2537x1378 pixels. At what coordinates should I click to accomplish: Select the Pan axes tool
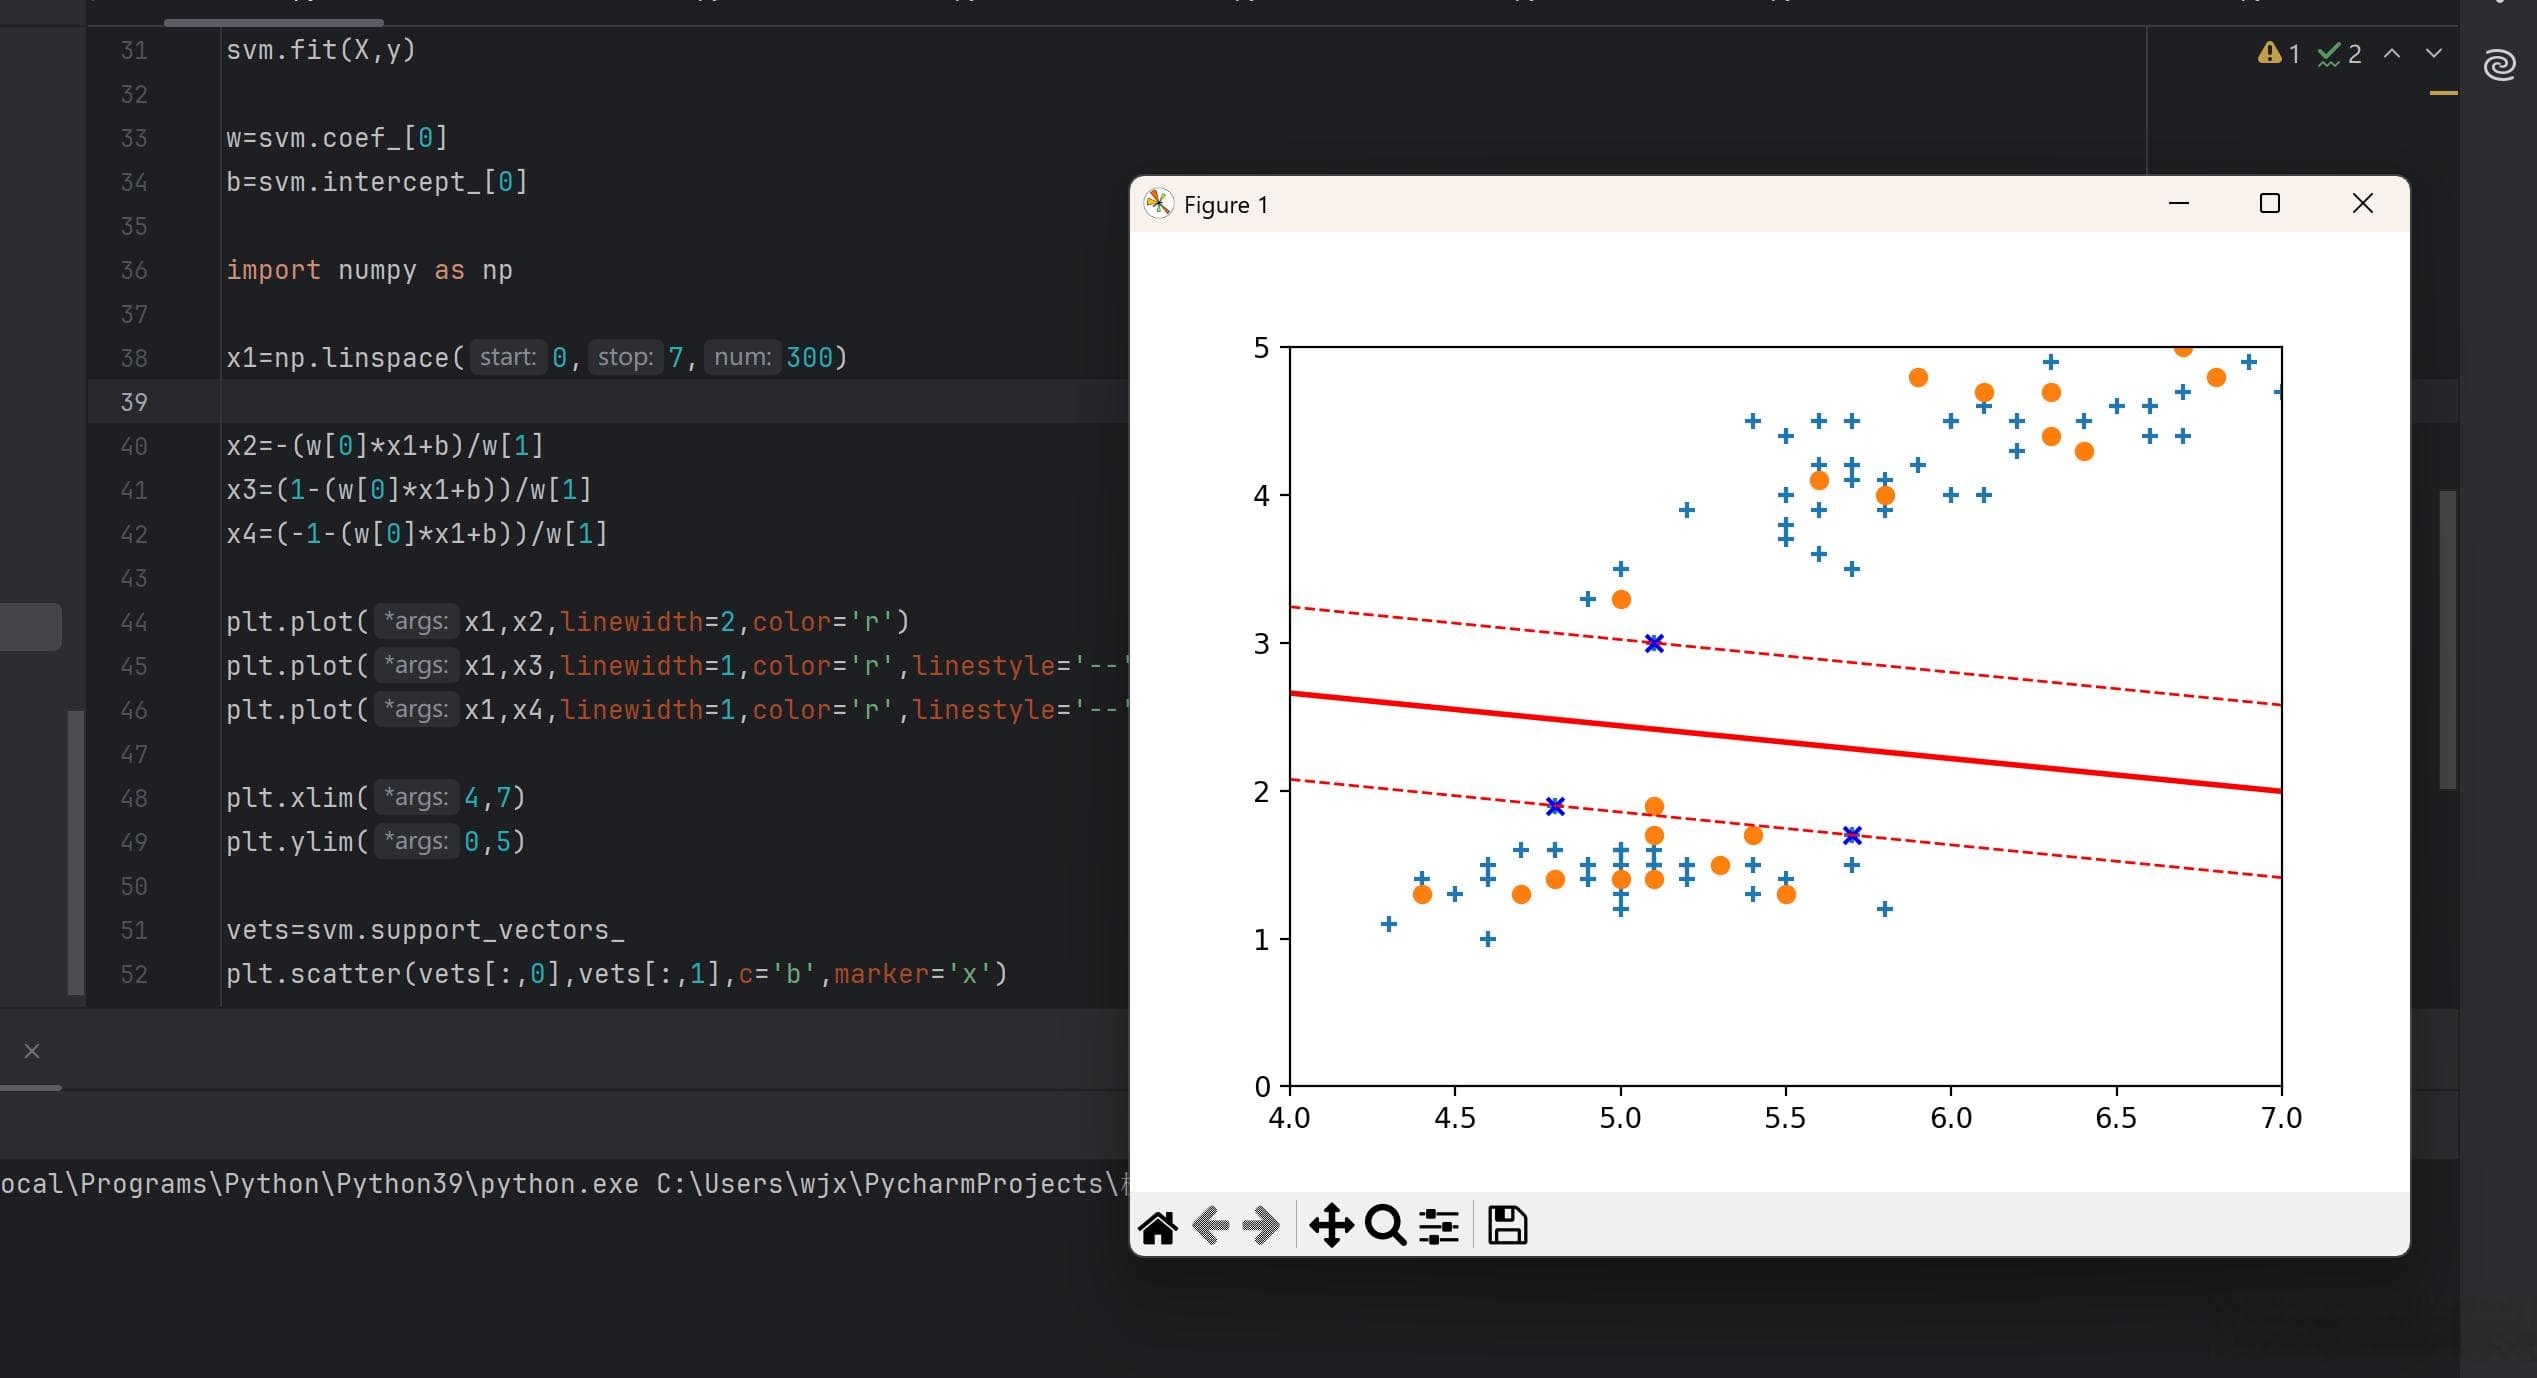1331,1225
